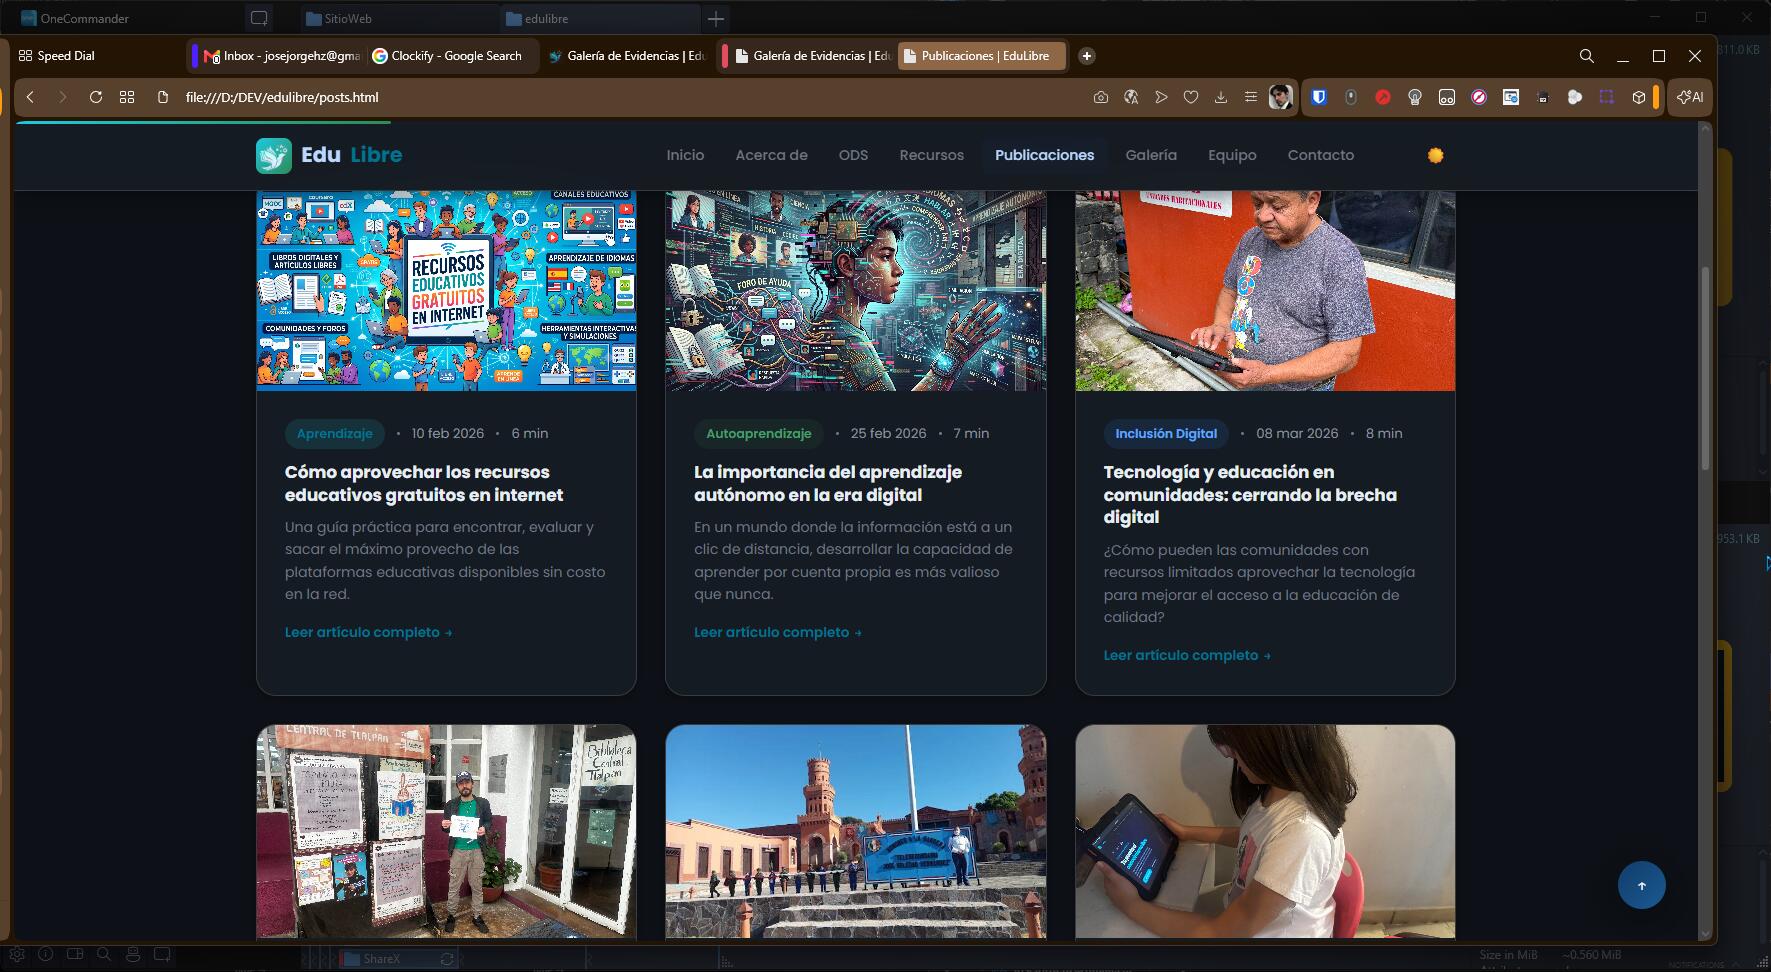
Task: Click the Aprendizaje category tag
Action: (334, 433)
